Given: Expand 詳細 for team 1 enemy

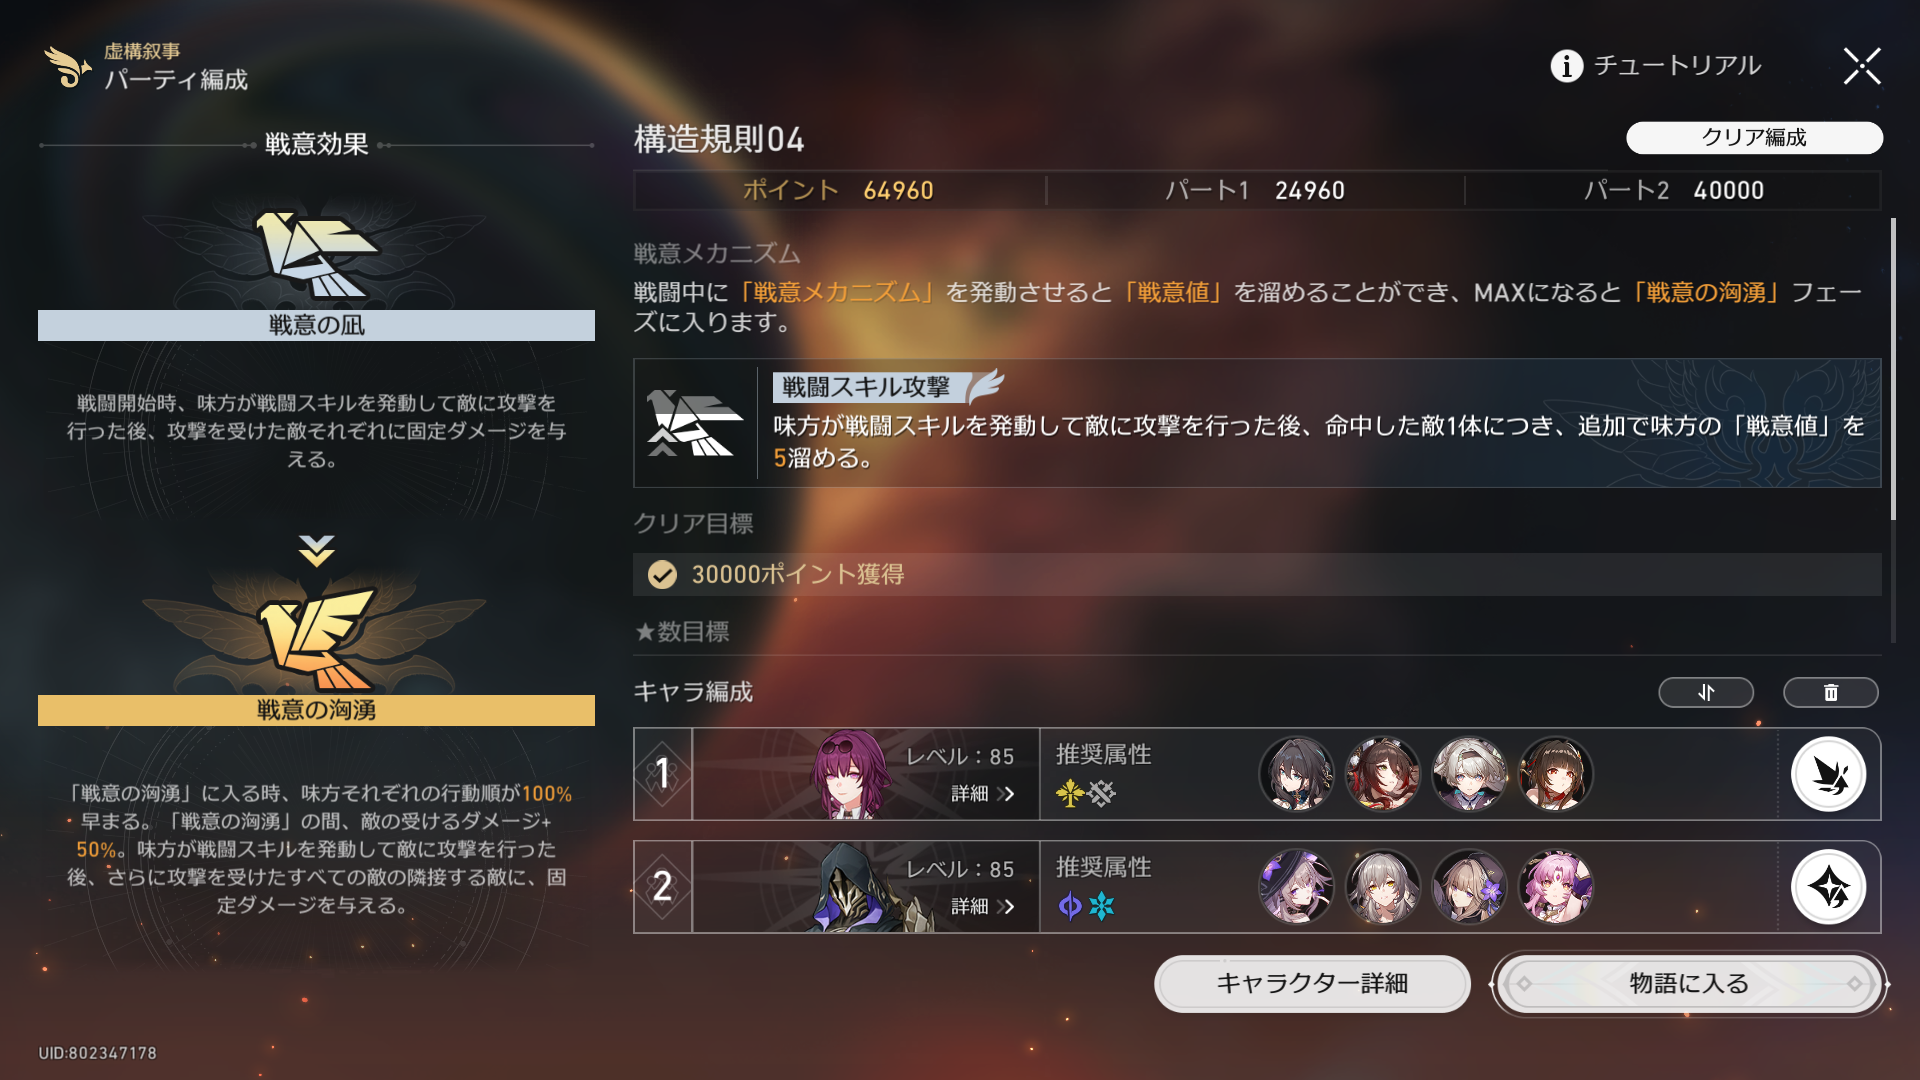Looking at the screenshot, I should pos(982,793).
